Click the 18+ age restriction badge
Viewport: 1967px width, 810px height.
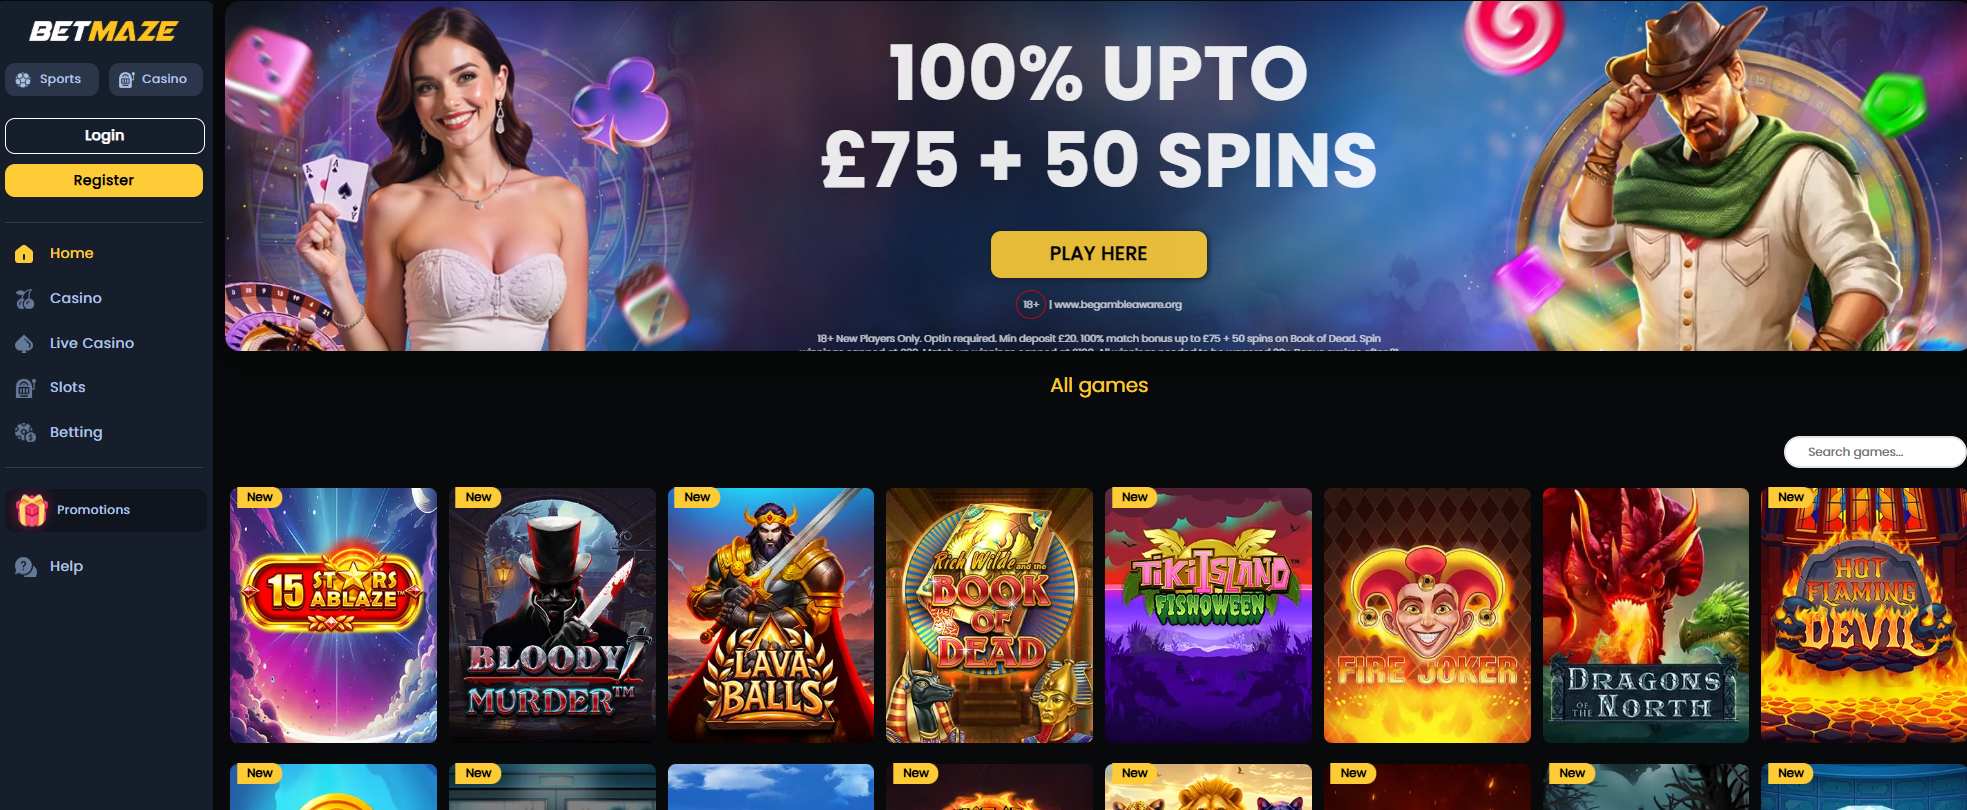tap(1031, 304)
